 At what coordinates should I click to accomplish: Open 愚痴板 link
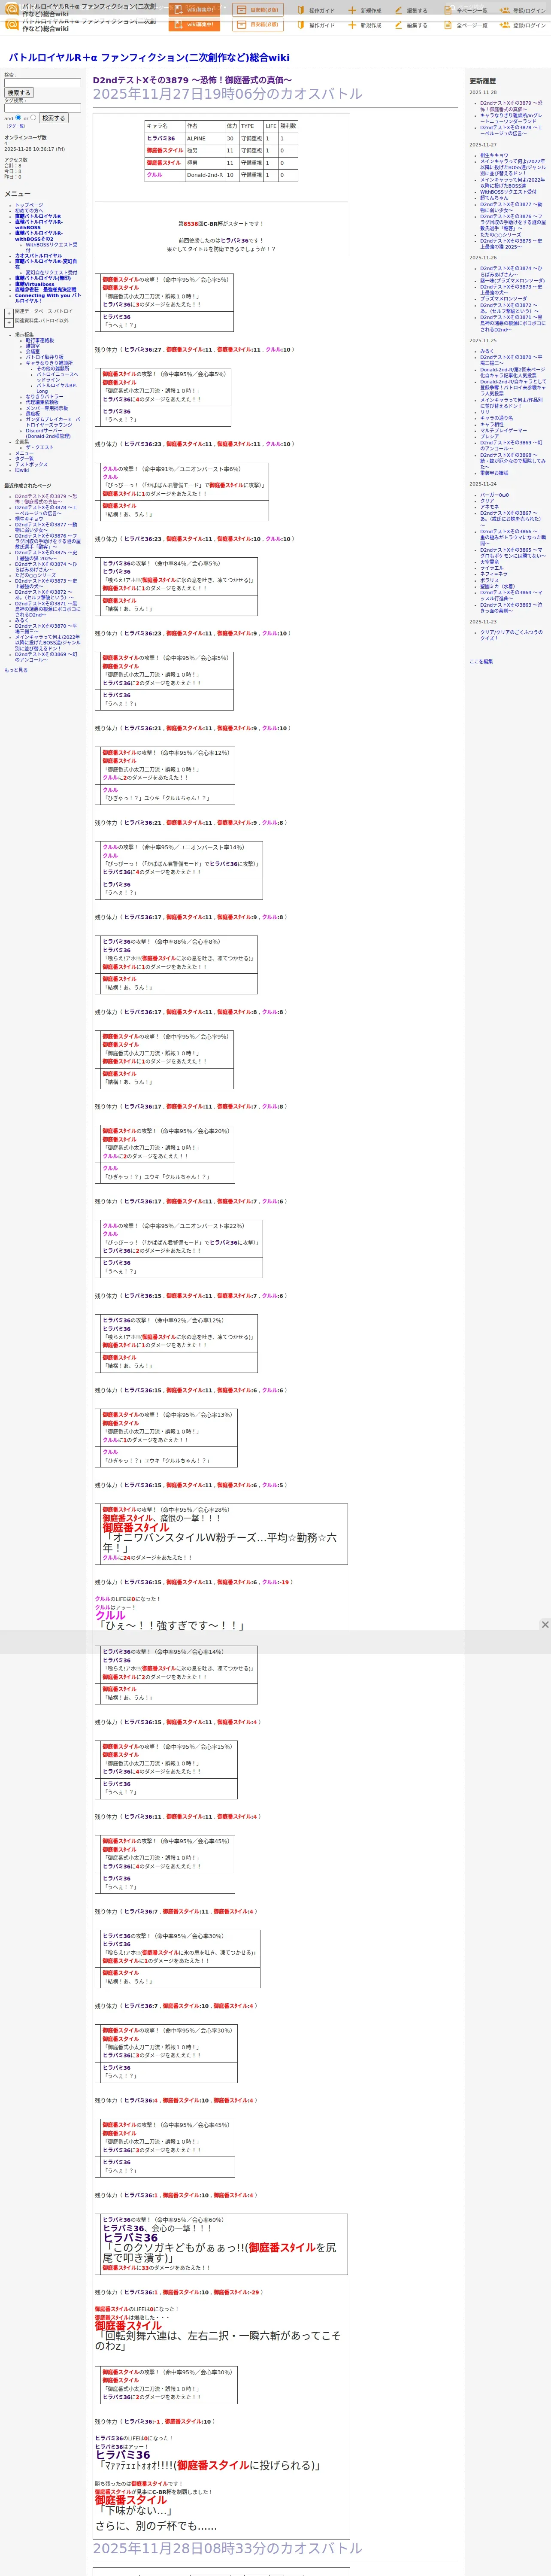[x=33, y=414]
